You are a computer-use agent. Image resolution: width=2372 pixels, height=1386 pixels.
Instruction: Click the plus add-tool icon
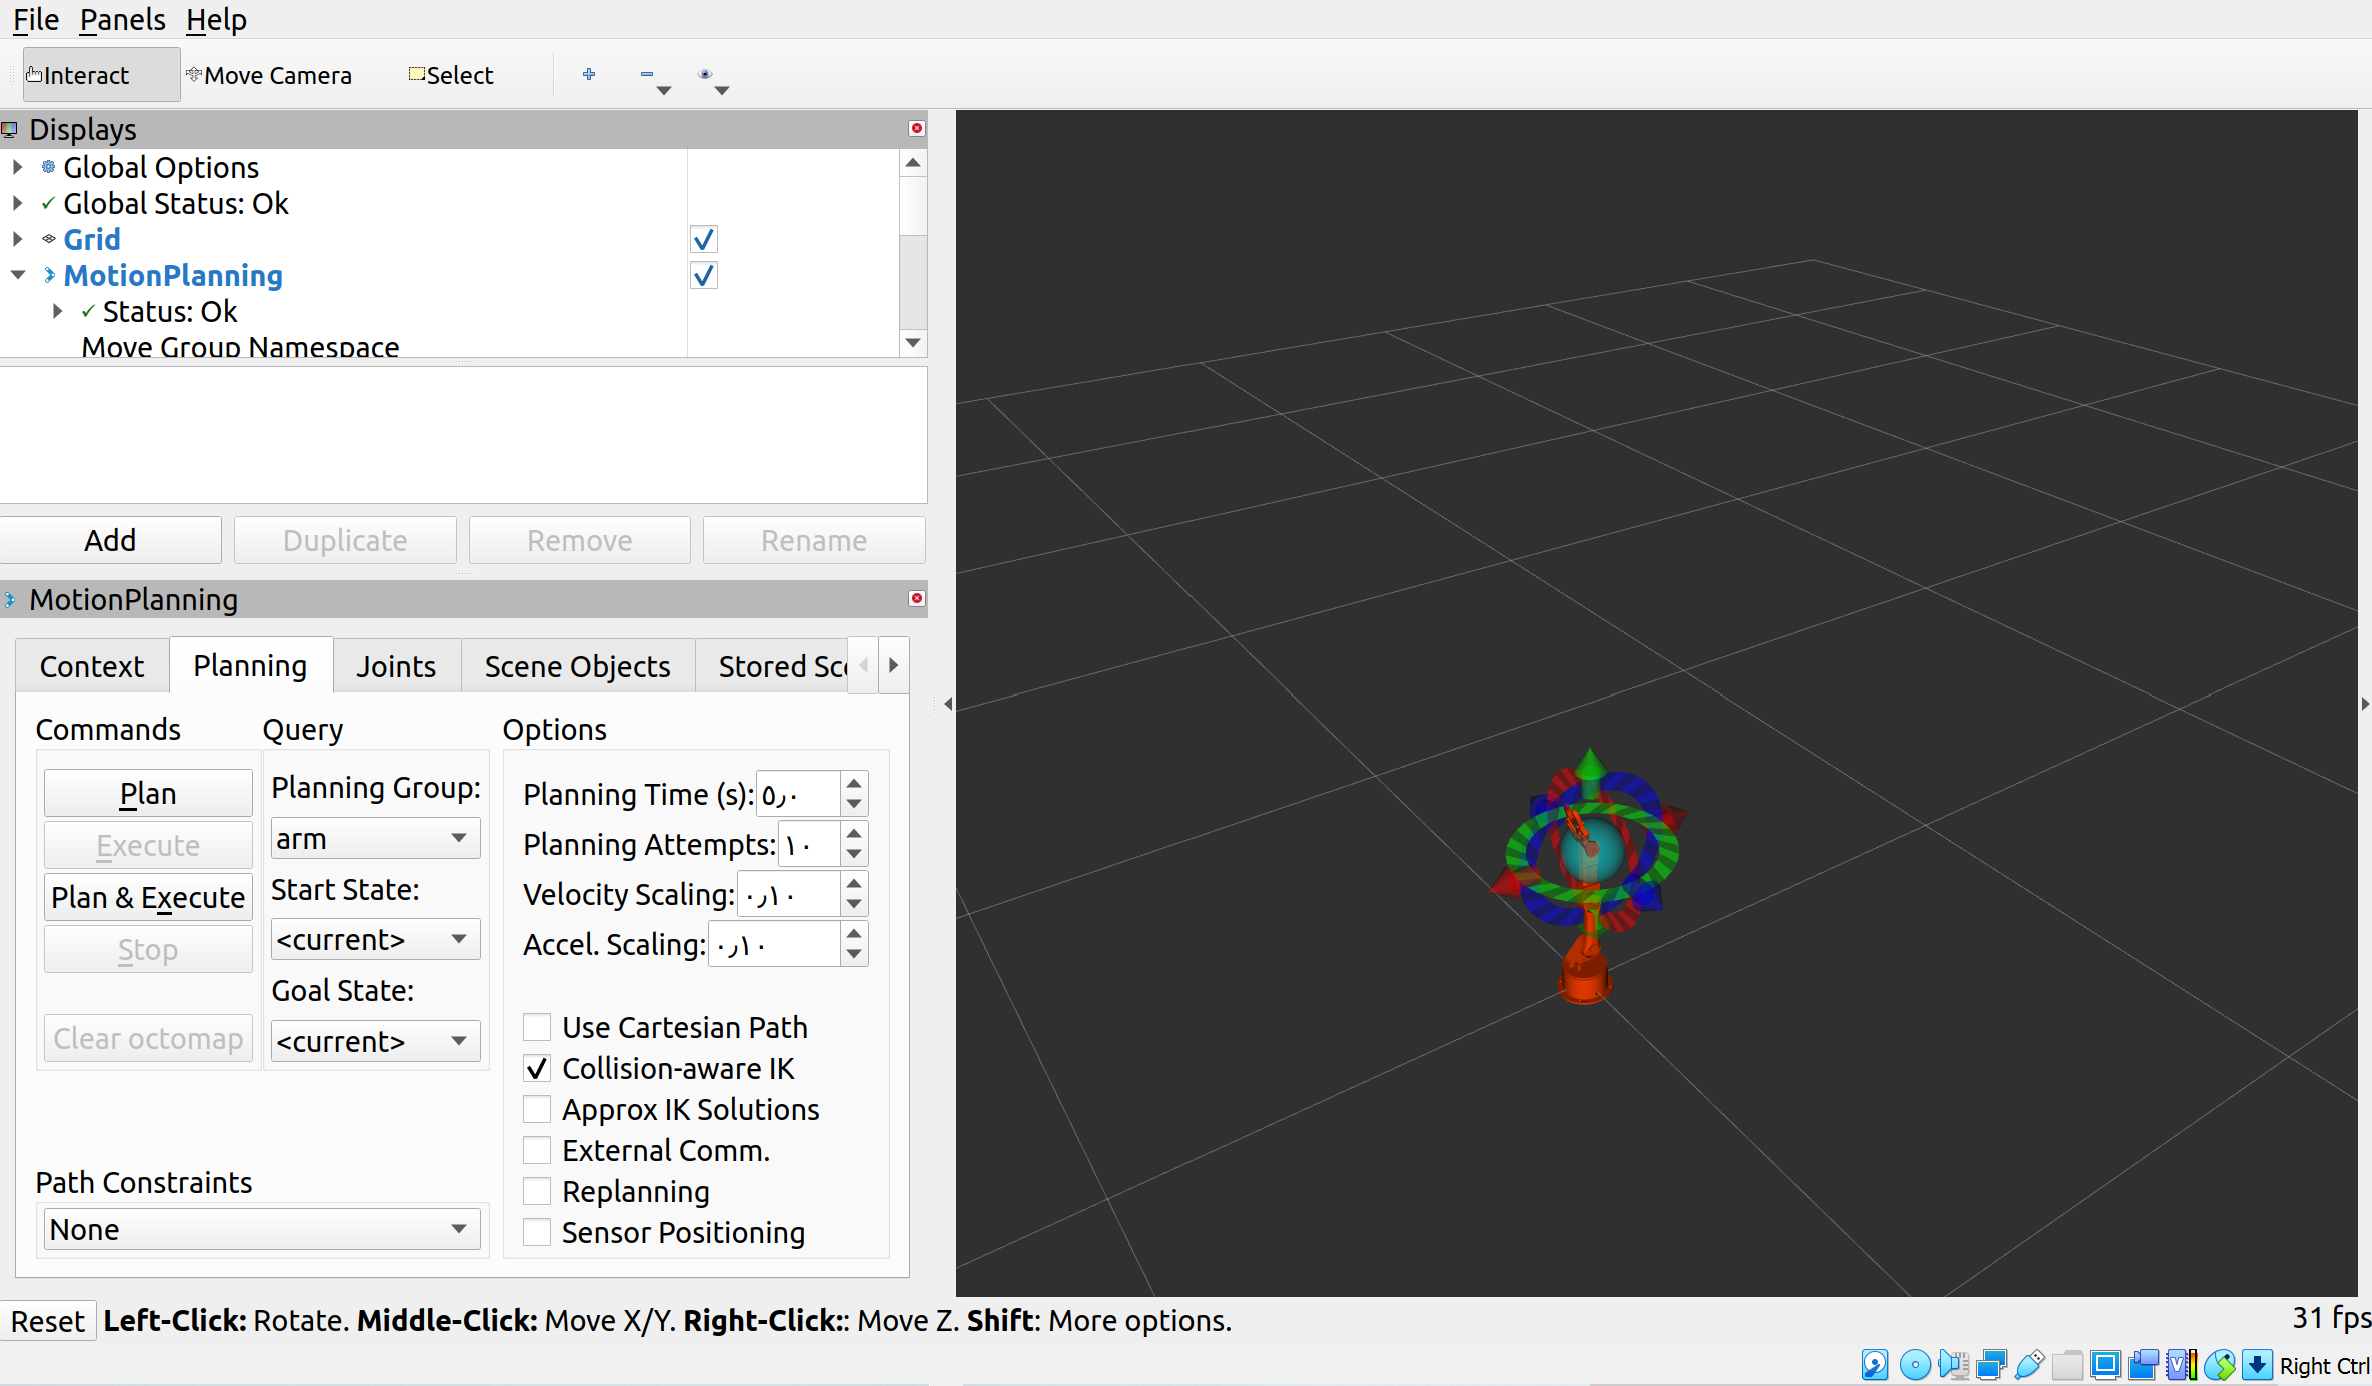589,74
